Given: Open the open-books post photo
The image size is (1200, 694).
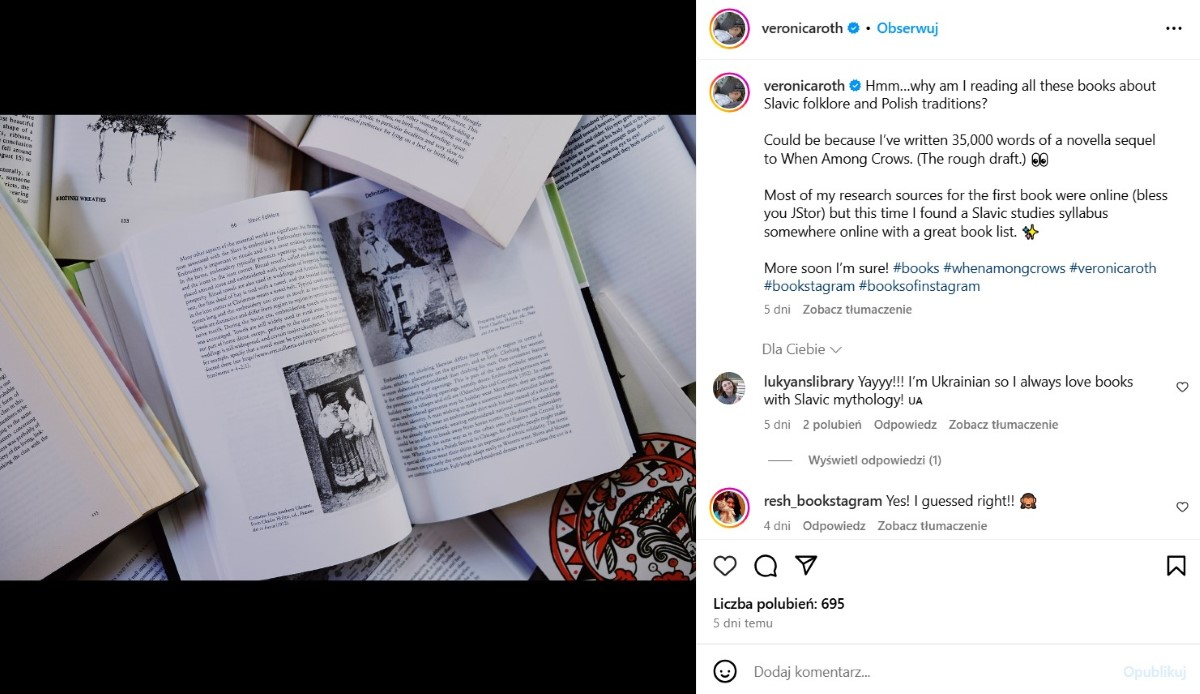Looking at the screenshot, I should 348,347.
